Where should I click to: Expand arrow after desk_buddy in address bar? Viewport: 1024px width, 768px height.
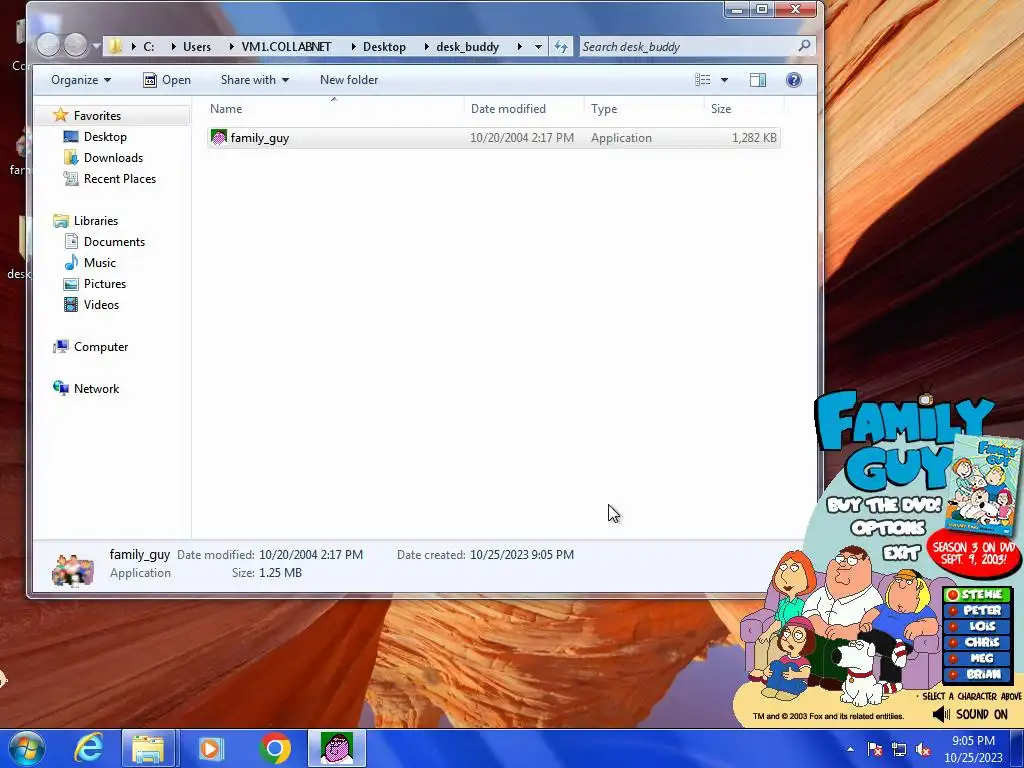tap(519, 46)
